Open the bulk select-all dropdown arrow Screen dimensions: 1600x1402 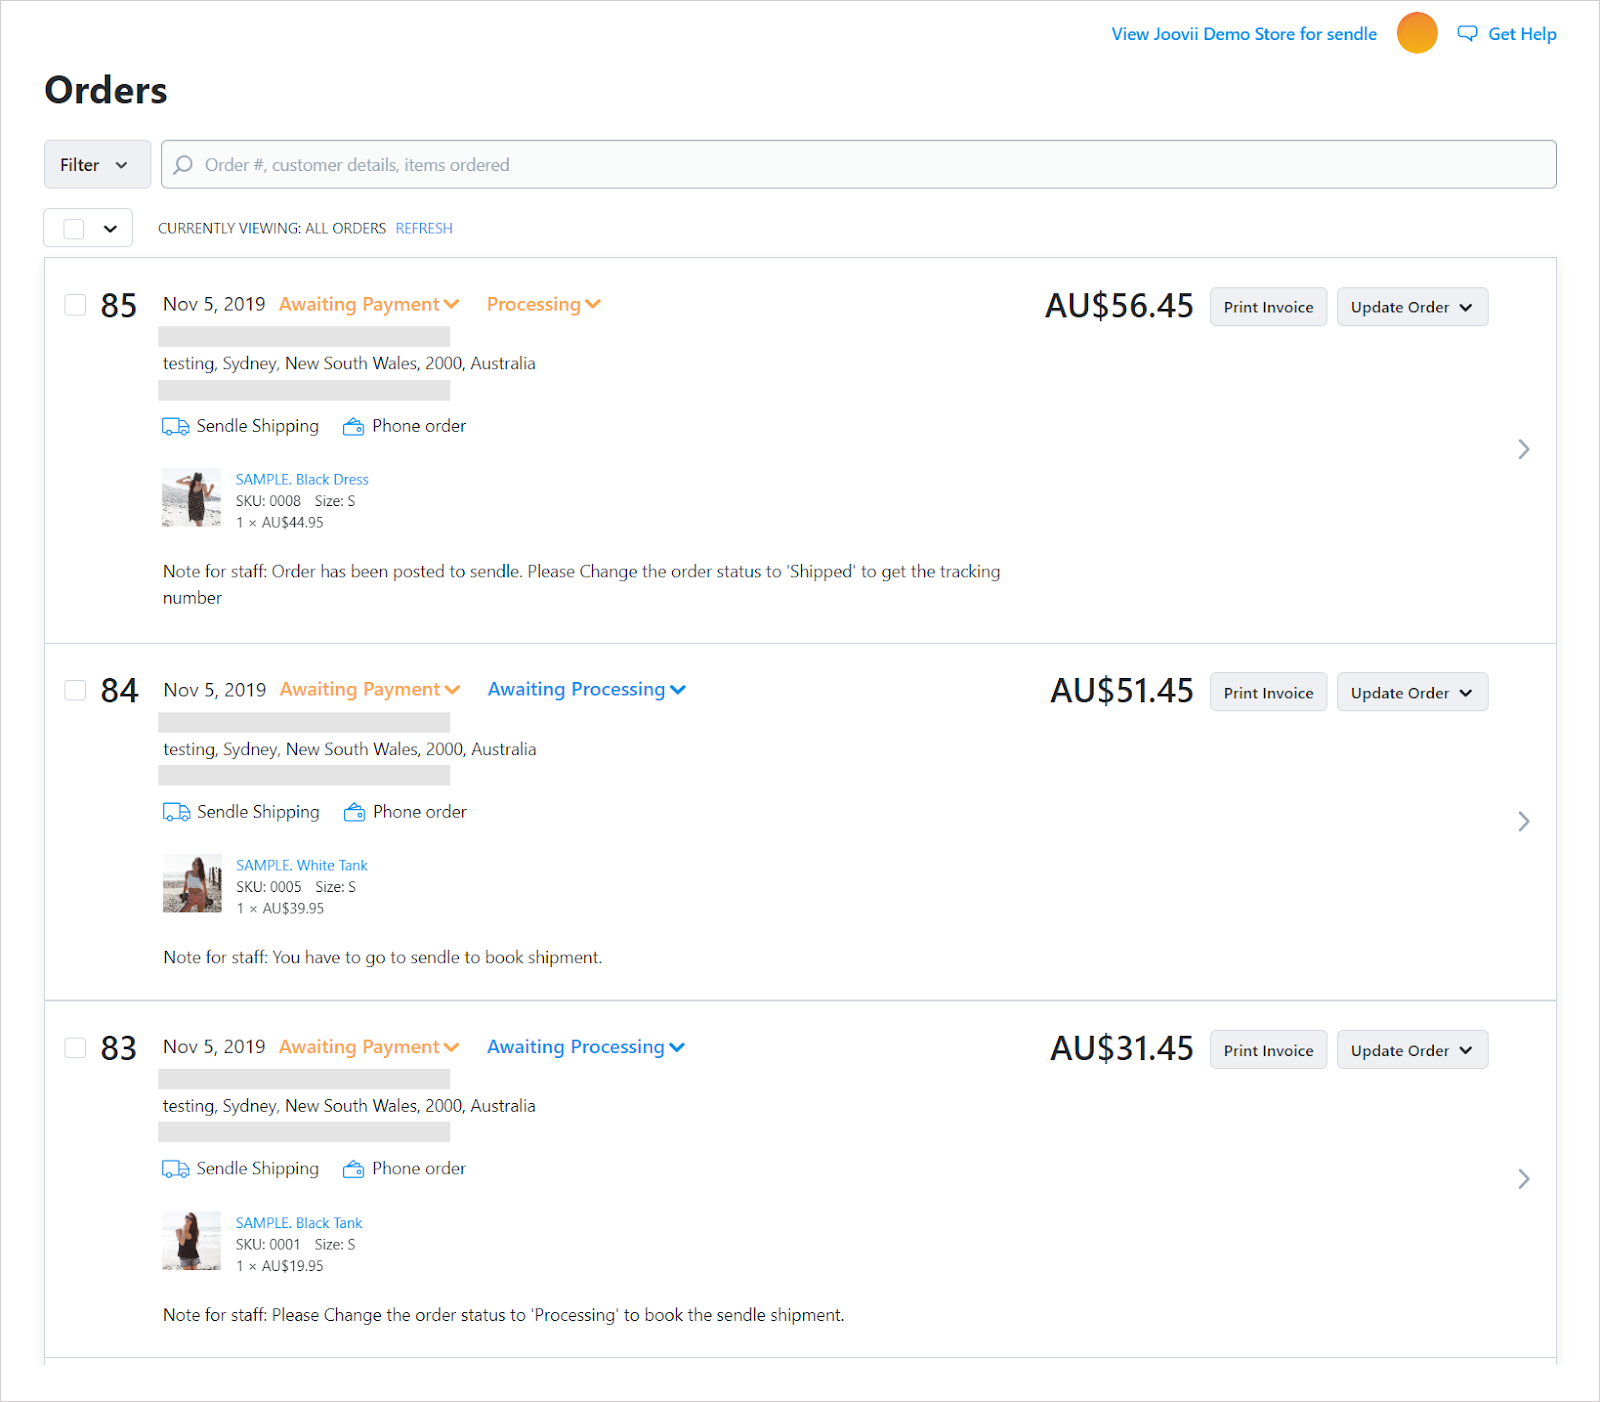111,229
